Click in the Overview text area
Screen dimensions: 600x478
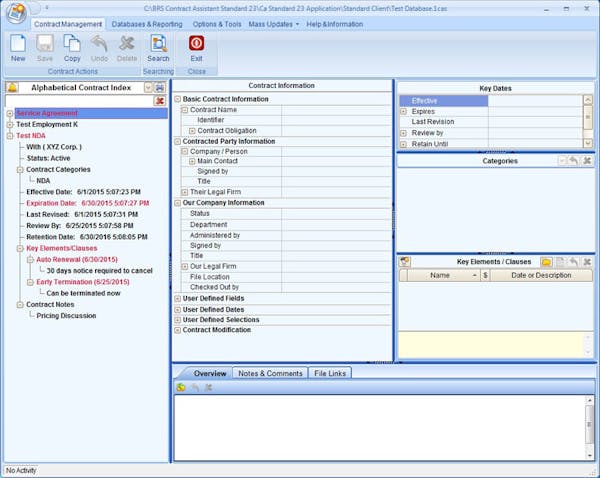click(379, 427)
